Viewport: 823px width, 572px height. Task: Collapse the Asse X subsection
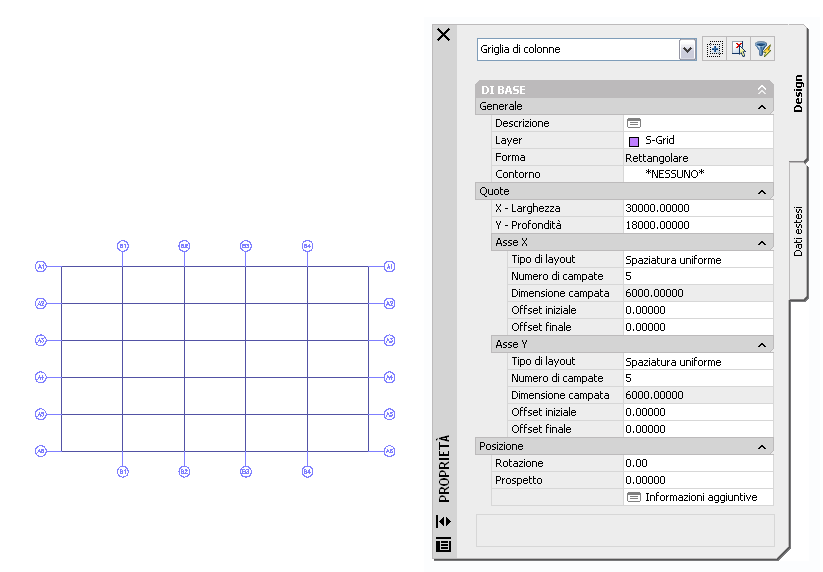coord(762,243)
